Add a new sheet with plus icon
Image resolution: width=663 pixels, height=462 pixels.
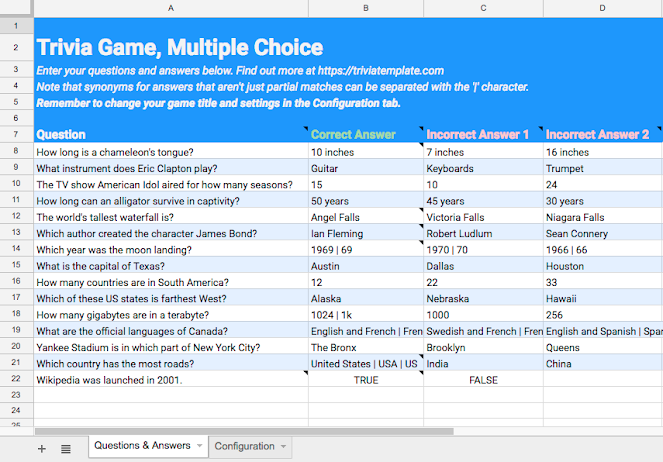point(41,448)
